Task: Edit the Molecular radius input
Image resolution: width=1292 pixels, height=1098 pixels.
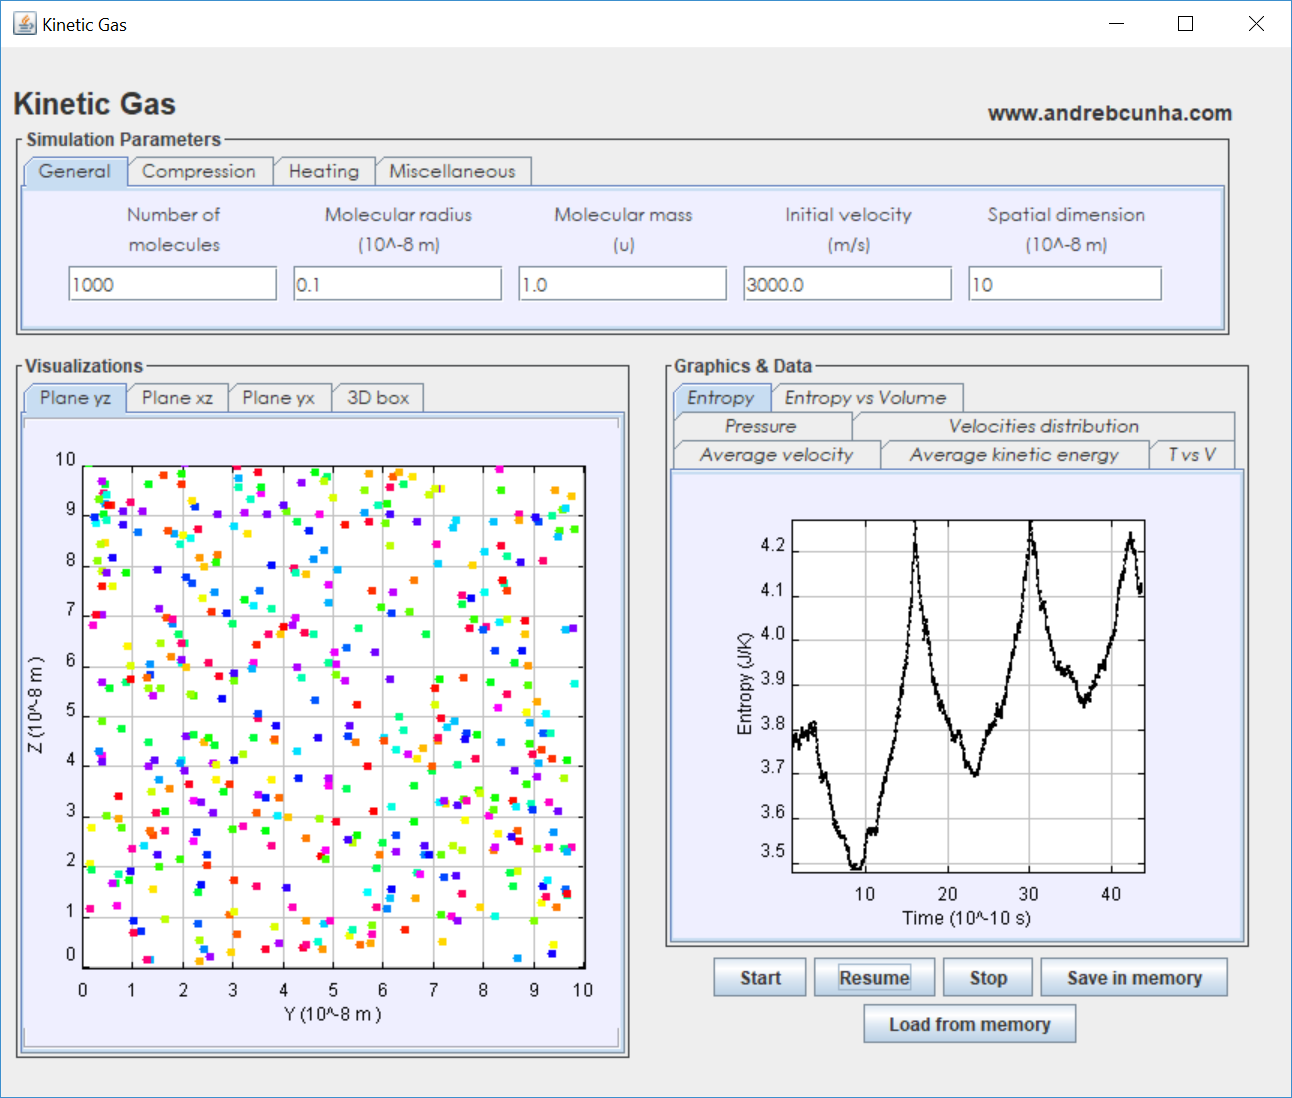Action: [x=397, y=284]
